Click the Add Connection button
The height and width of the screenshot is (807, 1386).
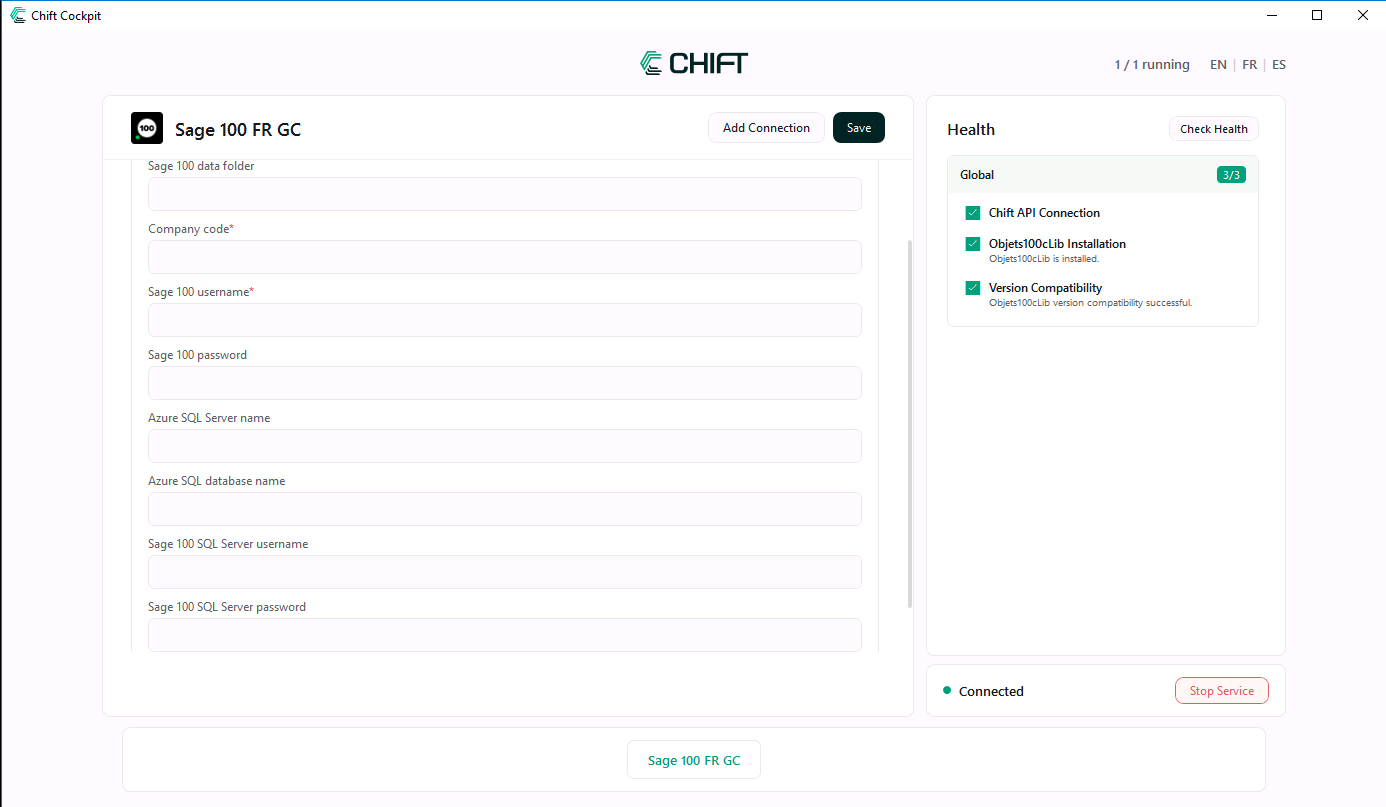click(766, 128)
